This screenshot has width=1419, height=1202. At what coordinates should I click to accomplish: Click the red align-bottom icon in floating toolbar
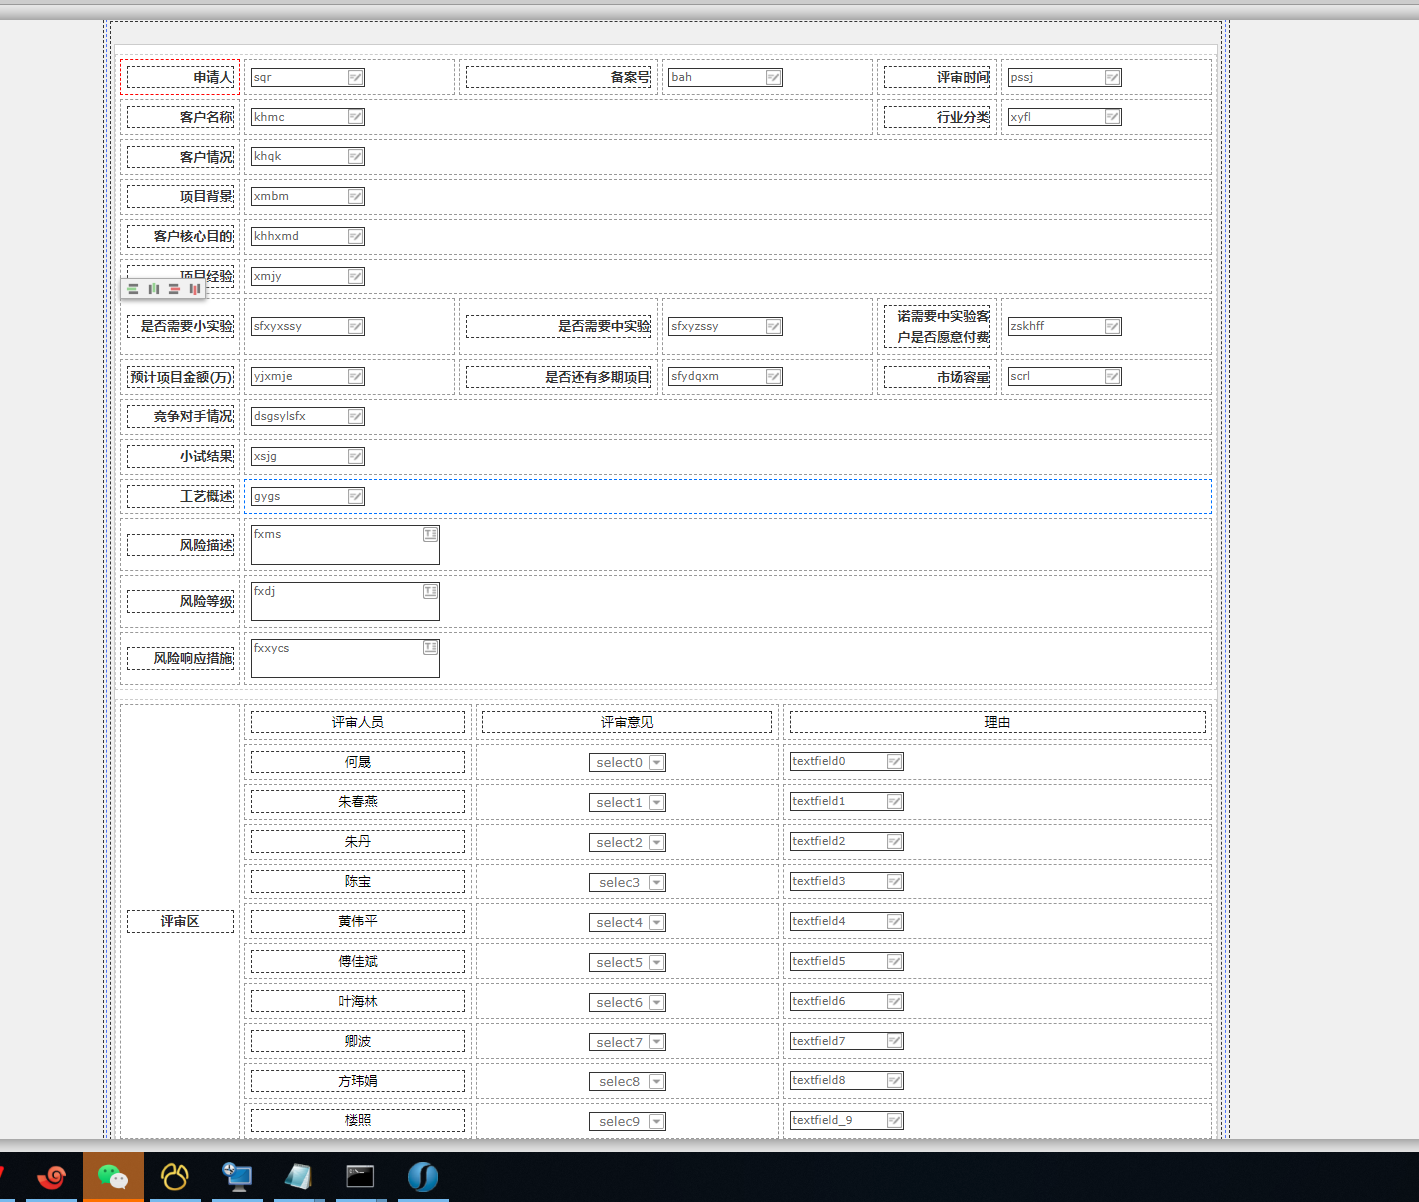[x=195, y=289]
